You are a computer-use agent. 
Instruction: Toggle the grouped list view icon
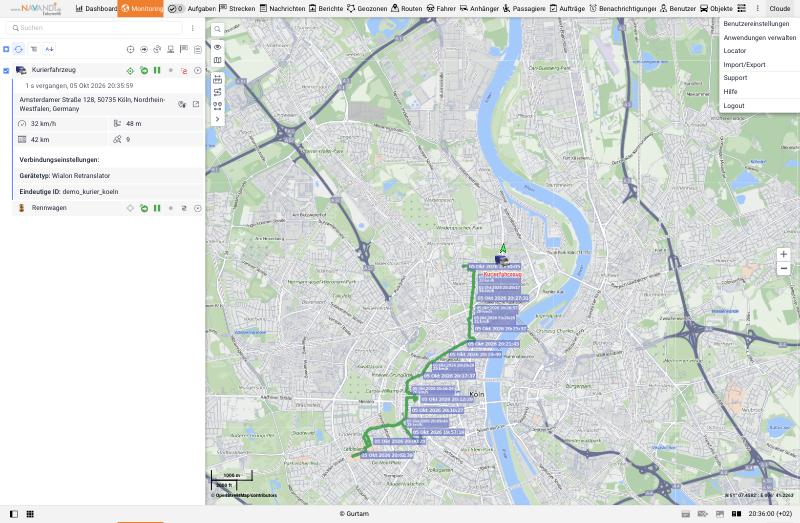[34, 49]
